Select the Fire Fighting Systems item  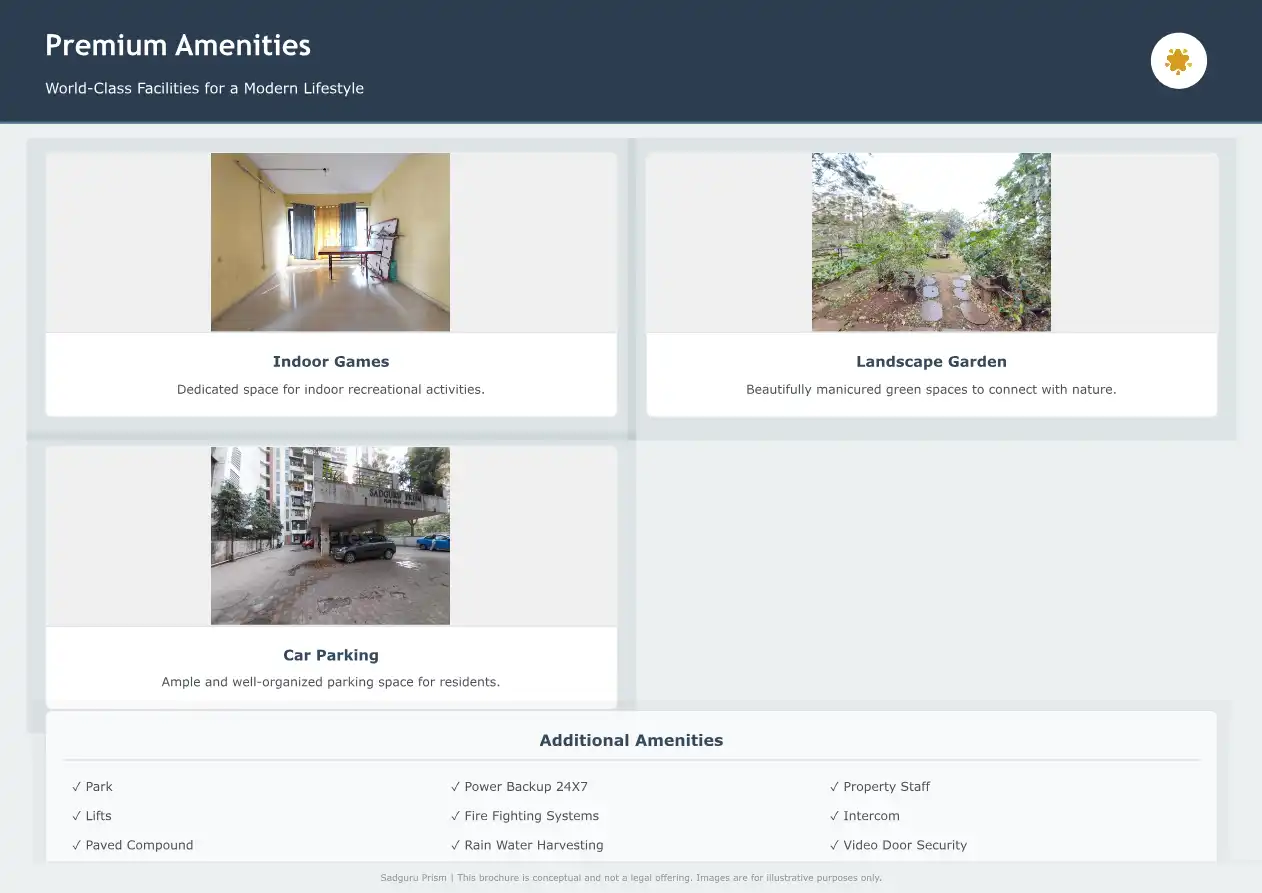(531, 816)
